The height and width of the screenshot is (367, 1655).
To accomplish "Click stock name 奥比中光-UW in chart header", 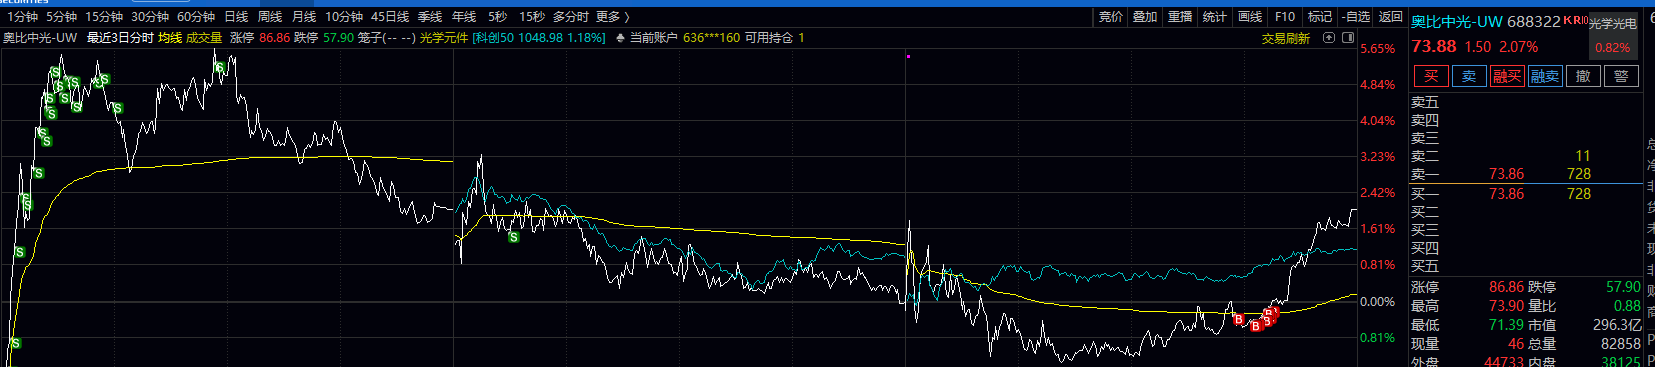I will coord(40,38).
